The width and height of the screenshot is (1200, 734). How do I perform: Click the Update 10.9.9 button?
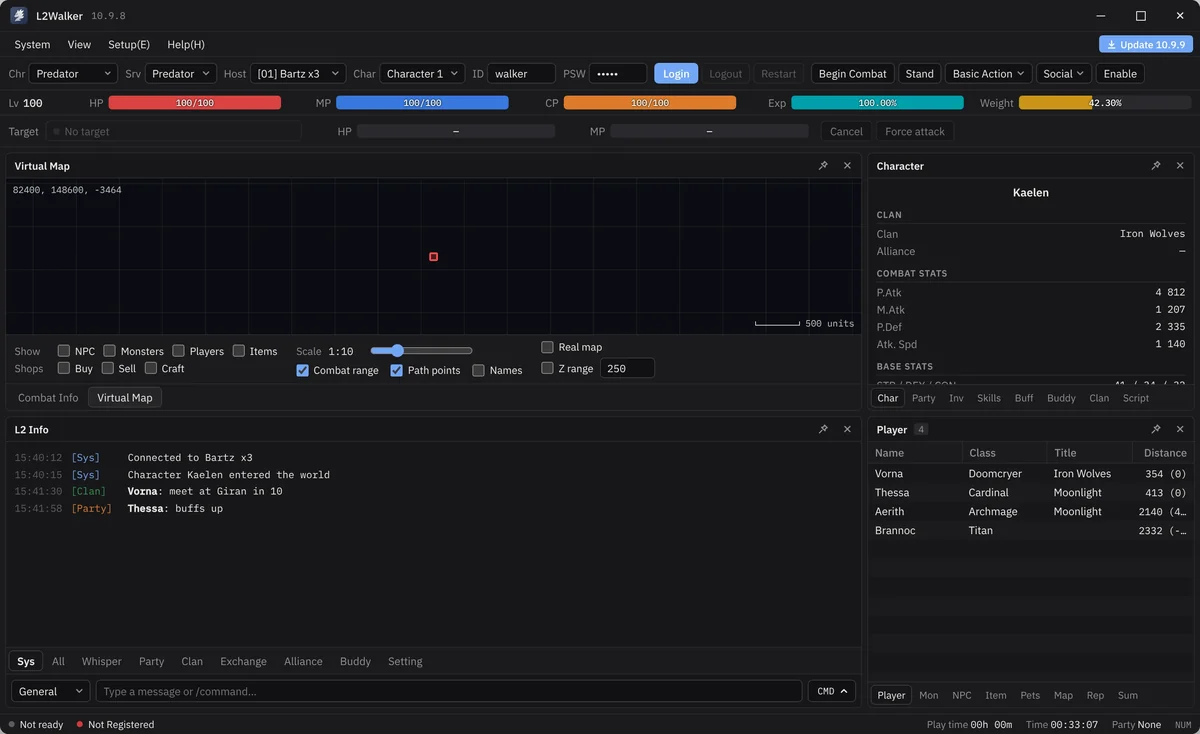click(x=1145, y=45)
